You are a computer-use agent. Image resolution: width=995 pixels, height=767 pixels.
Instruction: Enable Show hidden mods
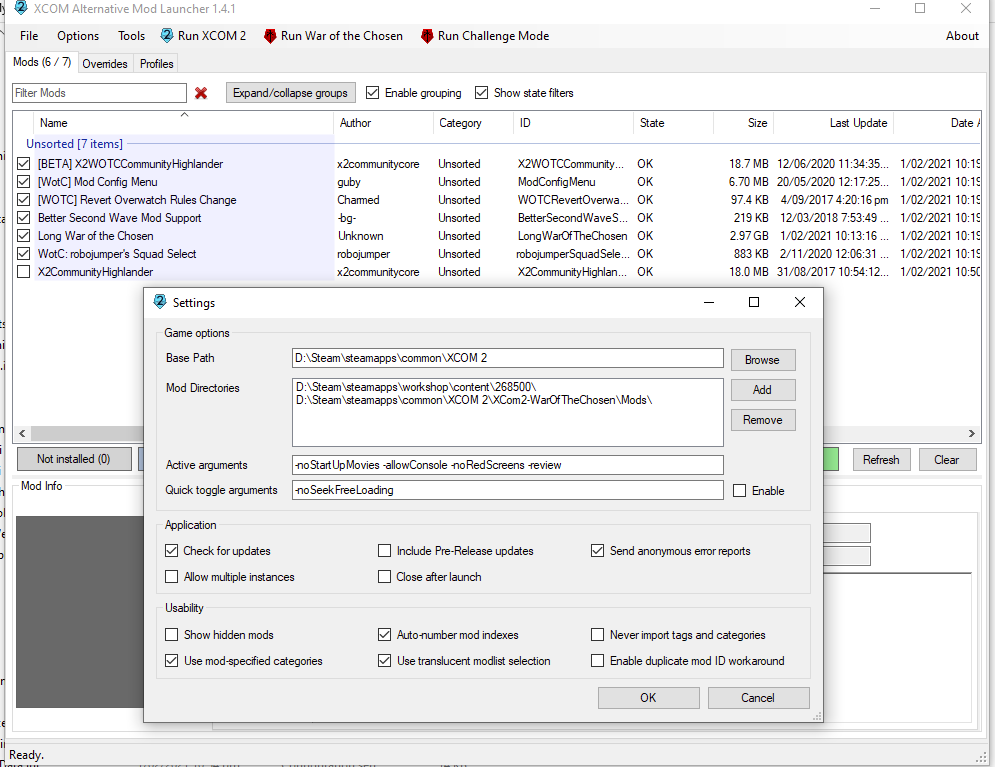[x=171, y=634]
